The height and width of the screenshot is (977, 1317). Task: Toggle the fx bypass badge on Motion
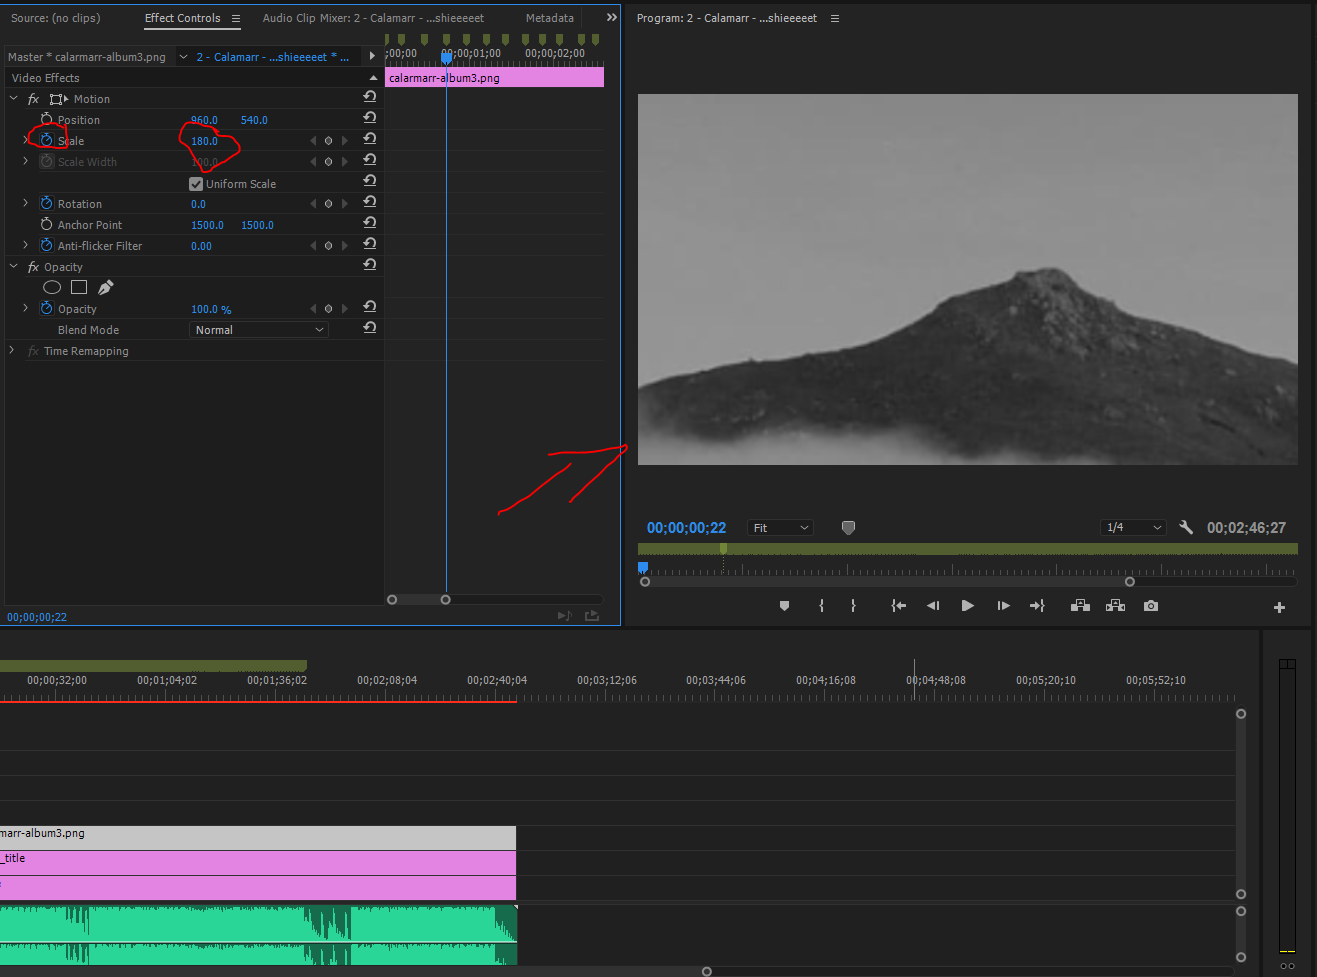pos(33,98)
